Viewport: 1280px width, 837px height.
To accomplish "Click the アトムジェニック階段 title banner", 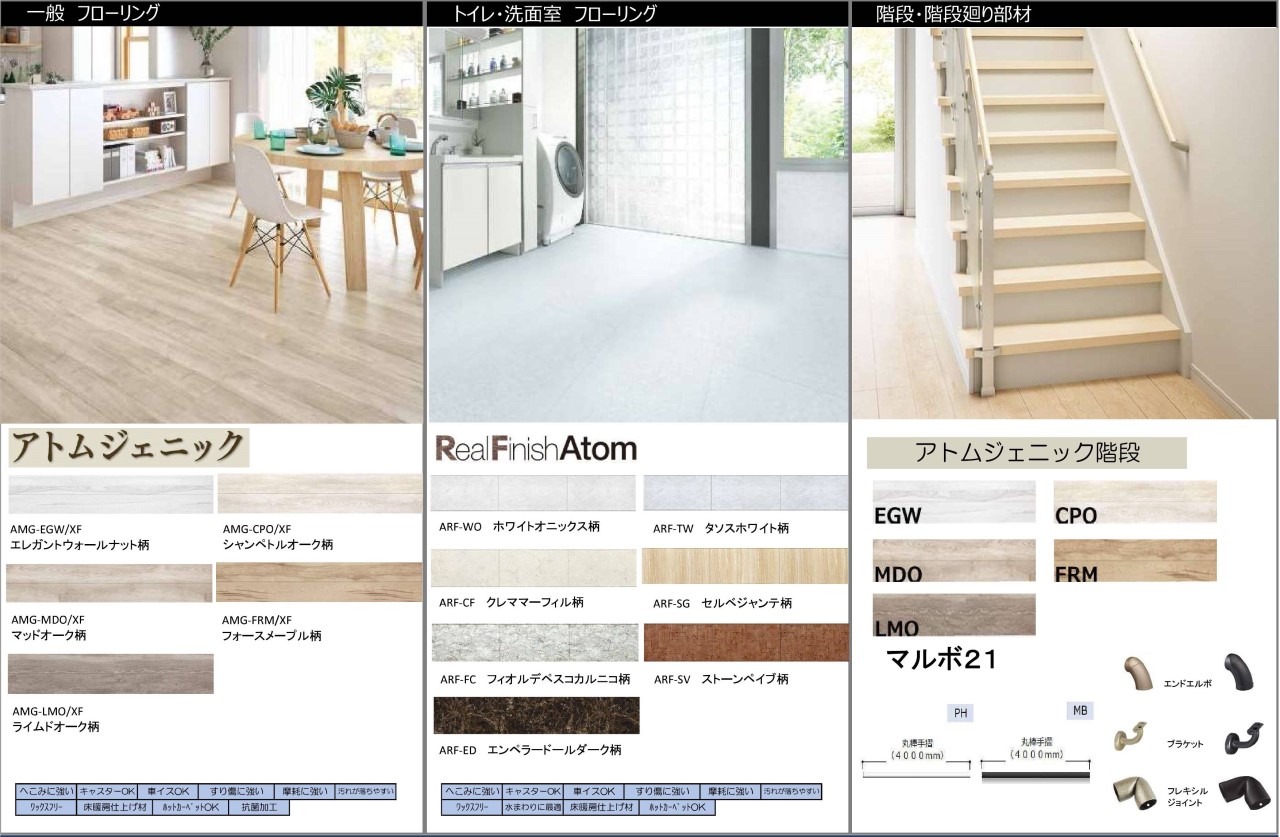I will (x=1026, y=453).
